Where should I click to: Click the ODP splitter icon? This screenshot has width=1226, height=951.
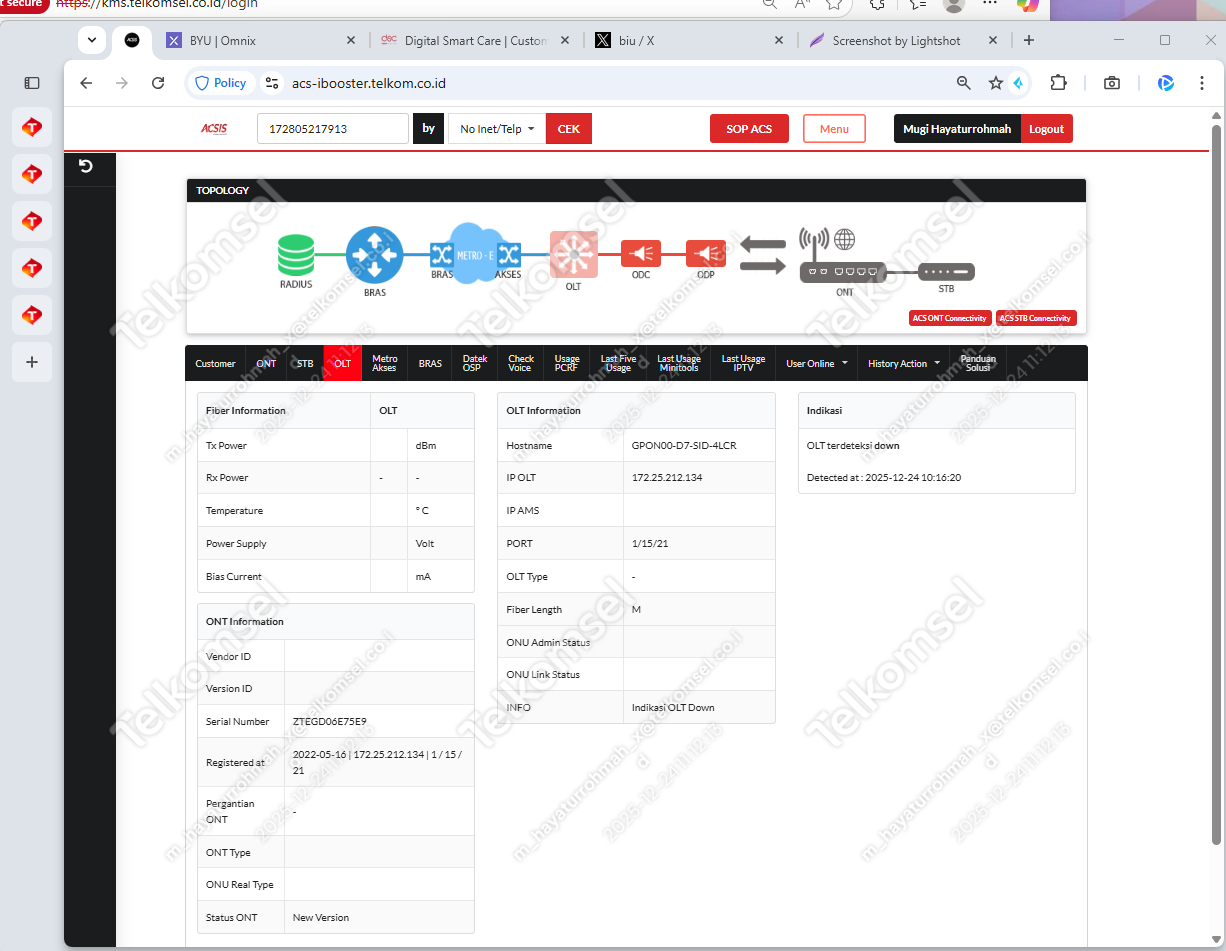point(706,254)
